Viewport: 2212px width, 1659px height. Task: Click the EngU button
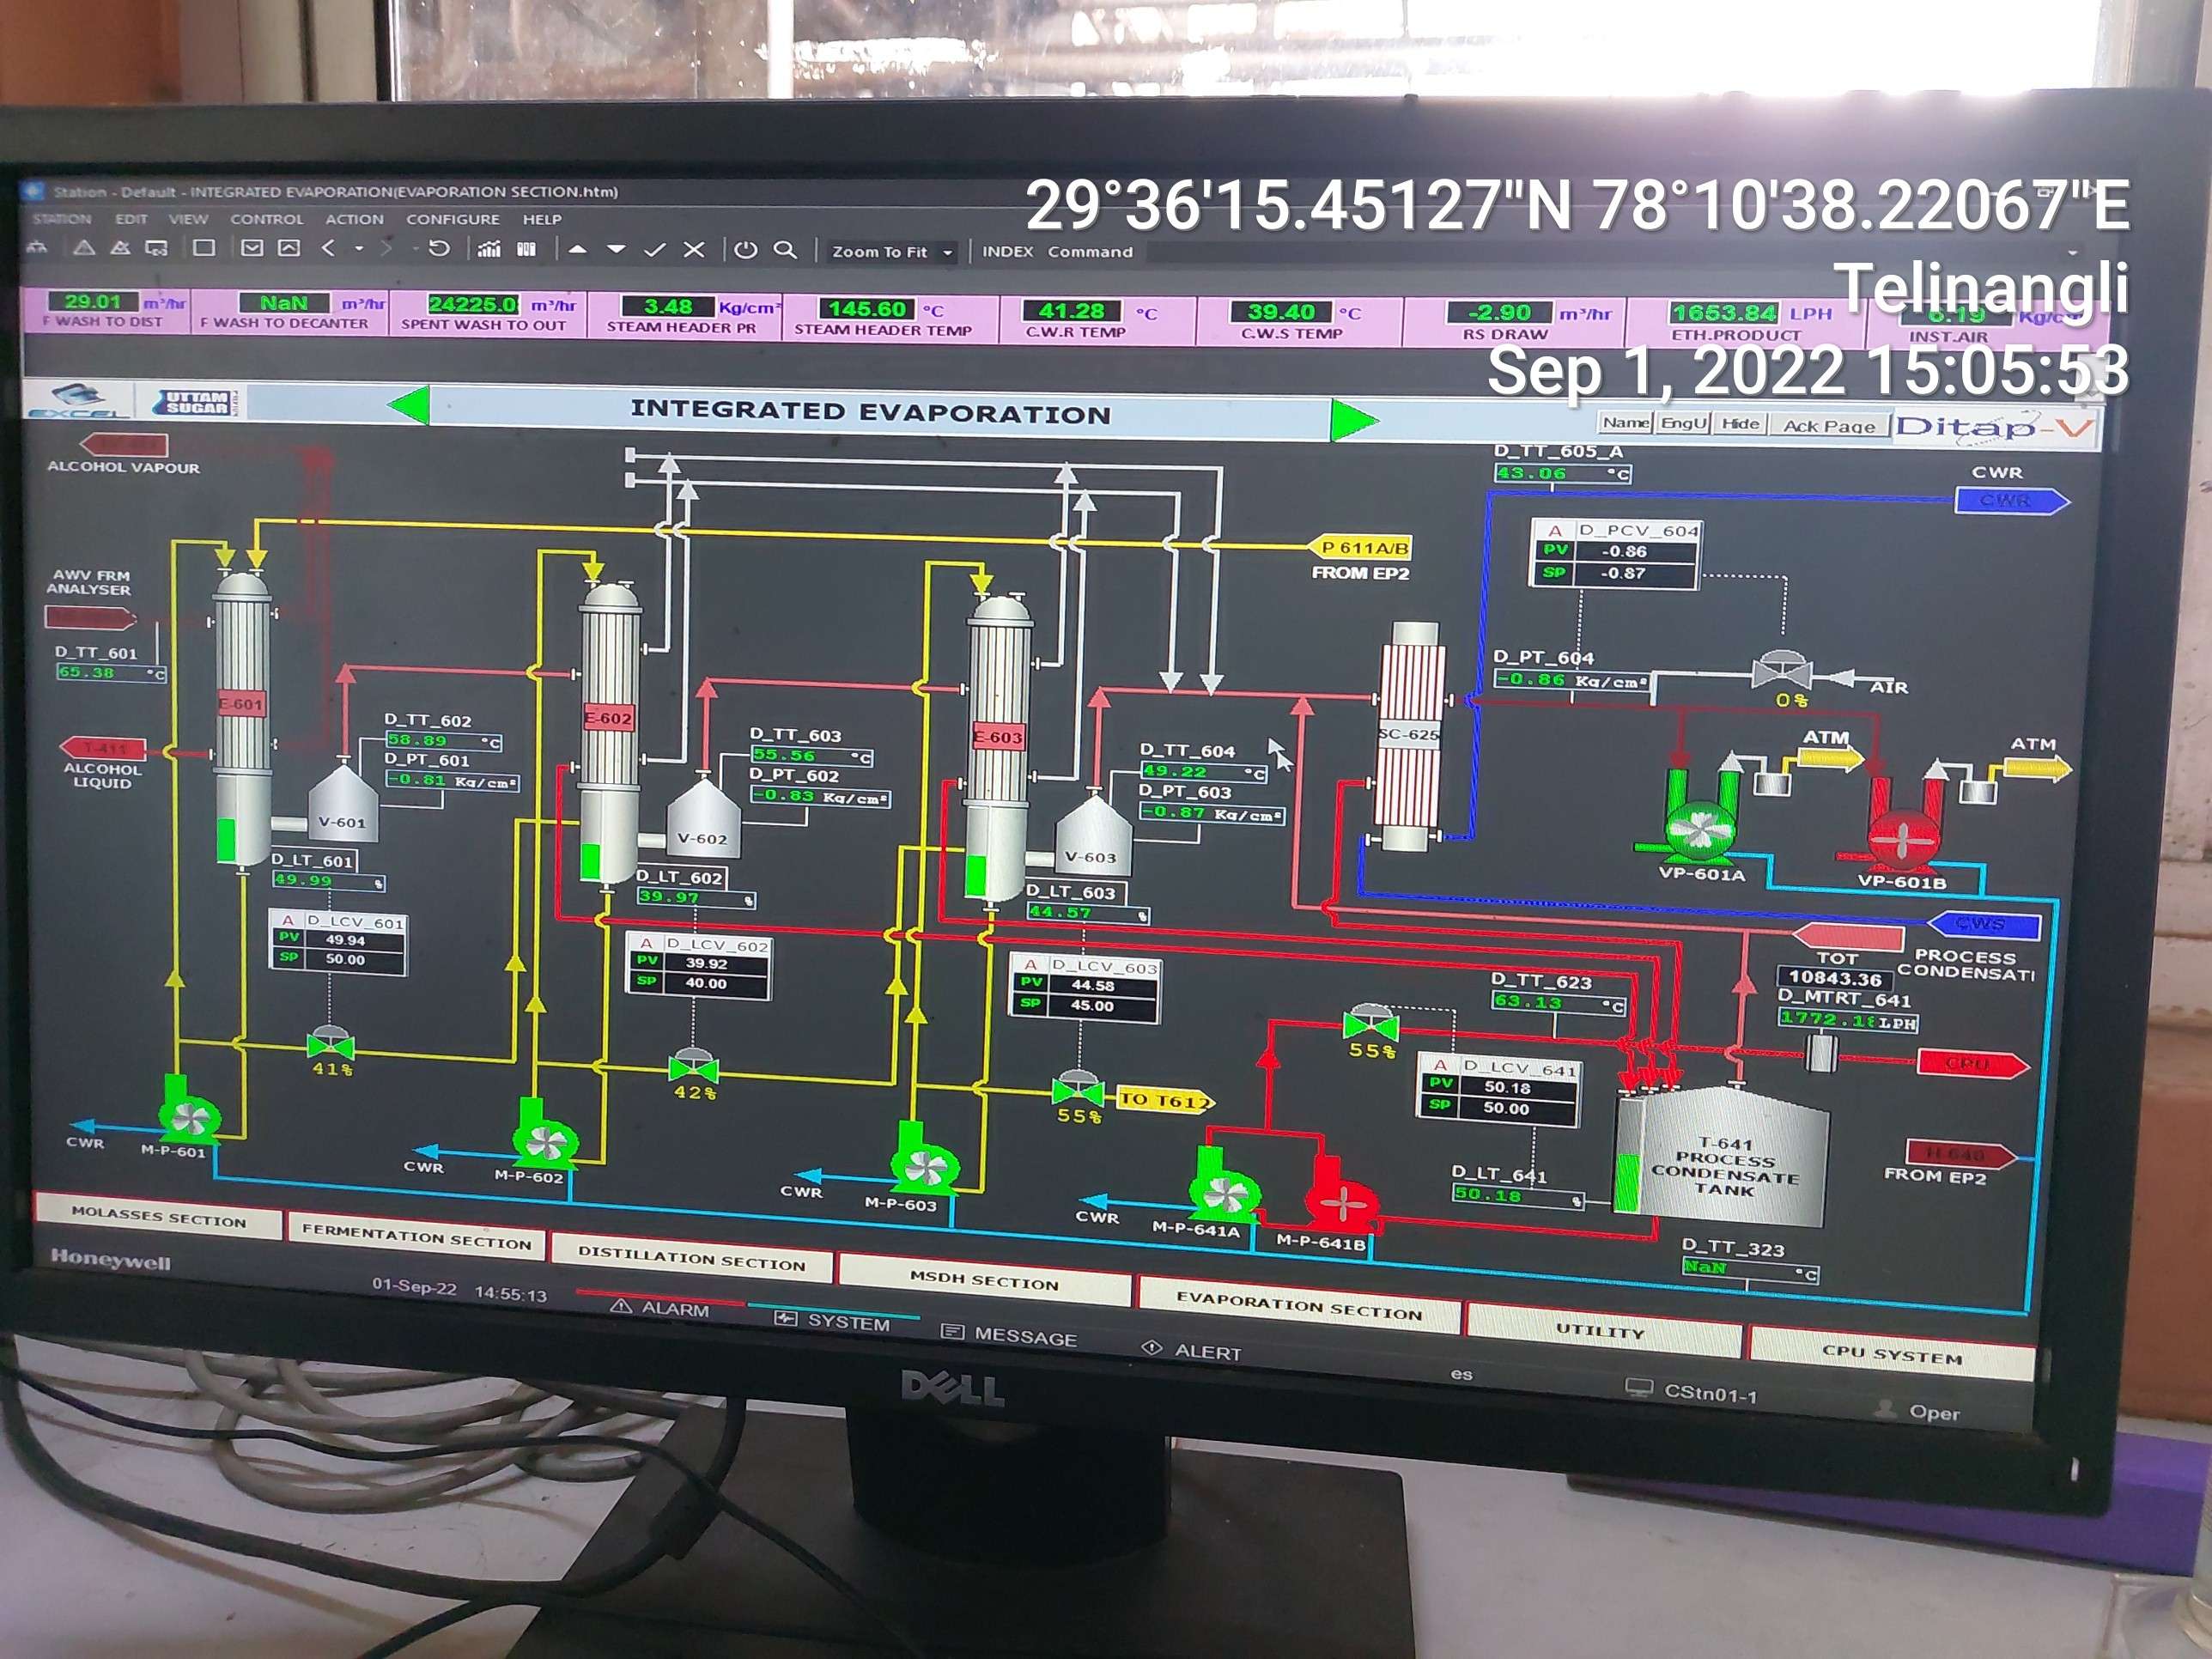pos(1683,423)
